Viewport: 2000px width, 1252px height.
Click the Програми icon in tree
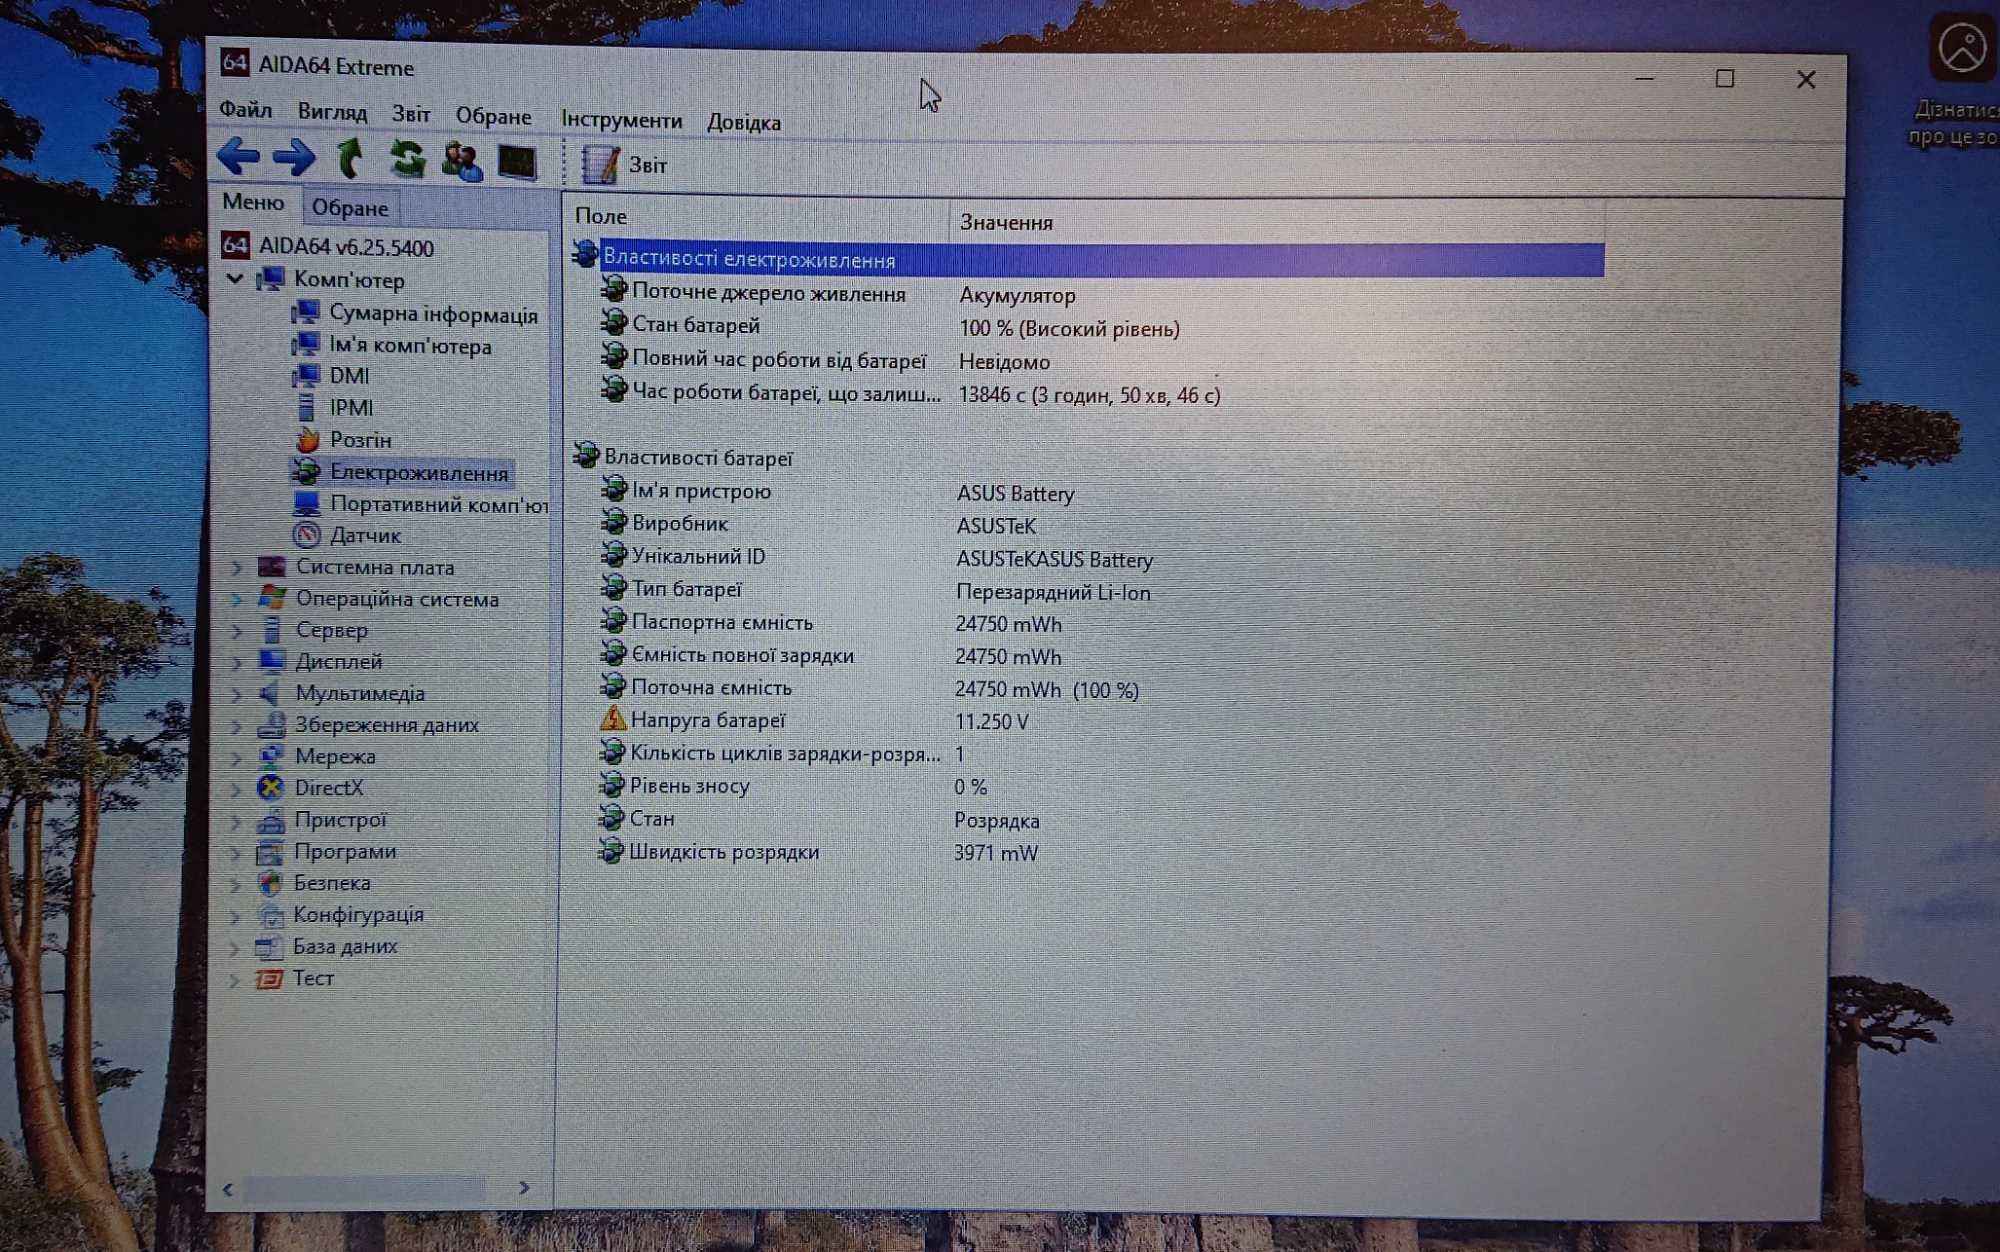[x=270, y=852]
